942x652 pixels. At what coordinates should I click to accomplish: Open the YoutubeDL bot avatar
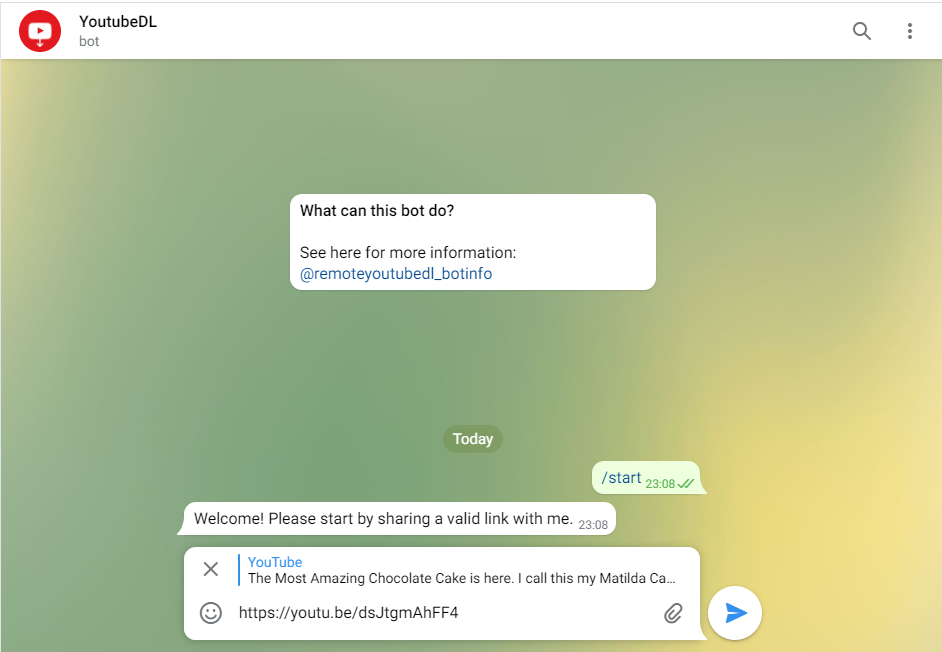click(40, 31)
